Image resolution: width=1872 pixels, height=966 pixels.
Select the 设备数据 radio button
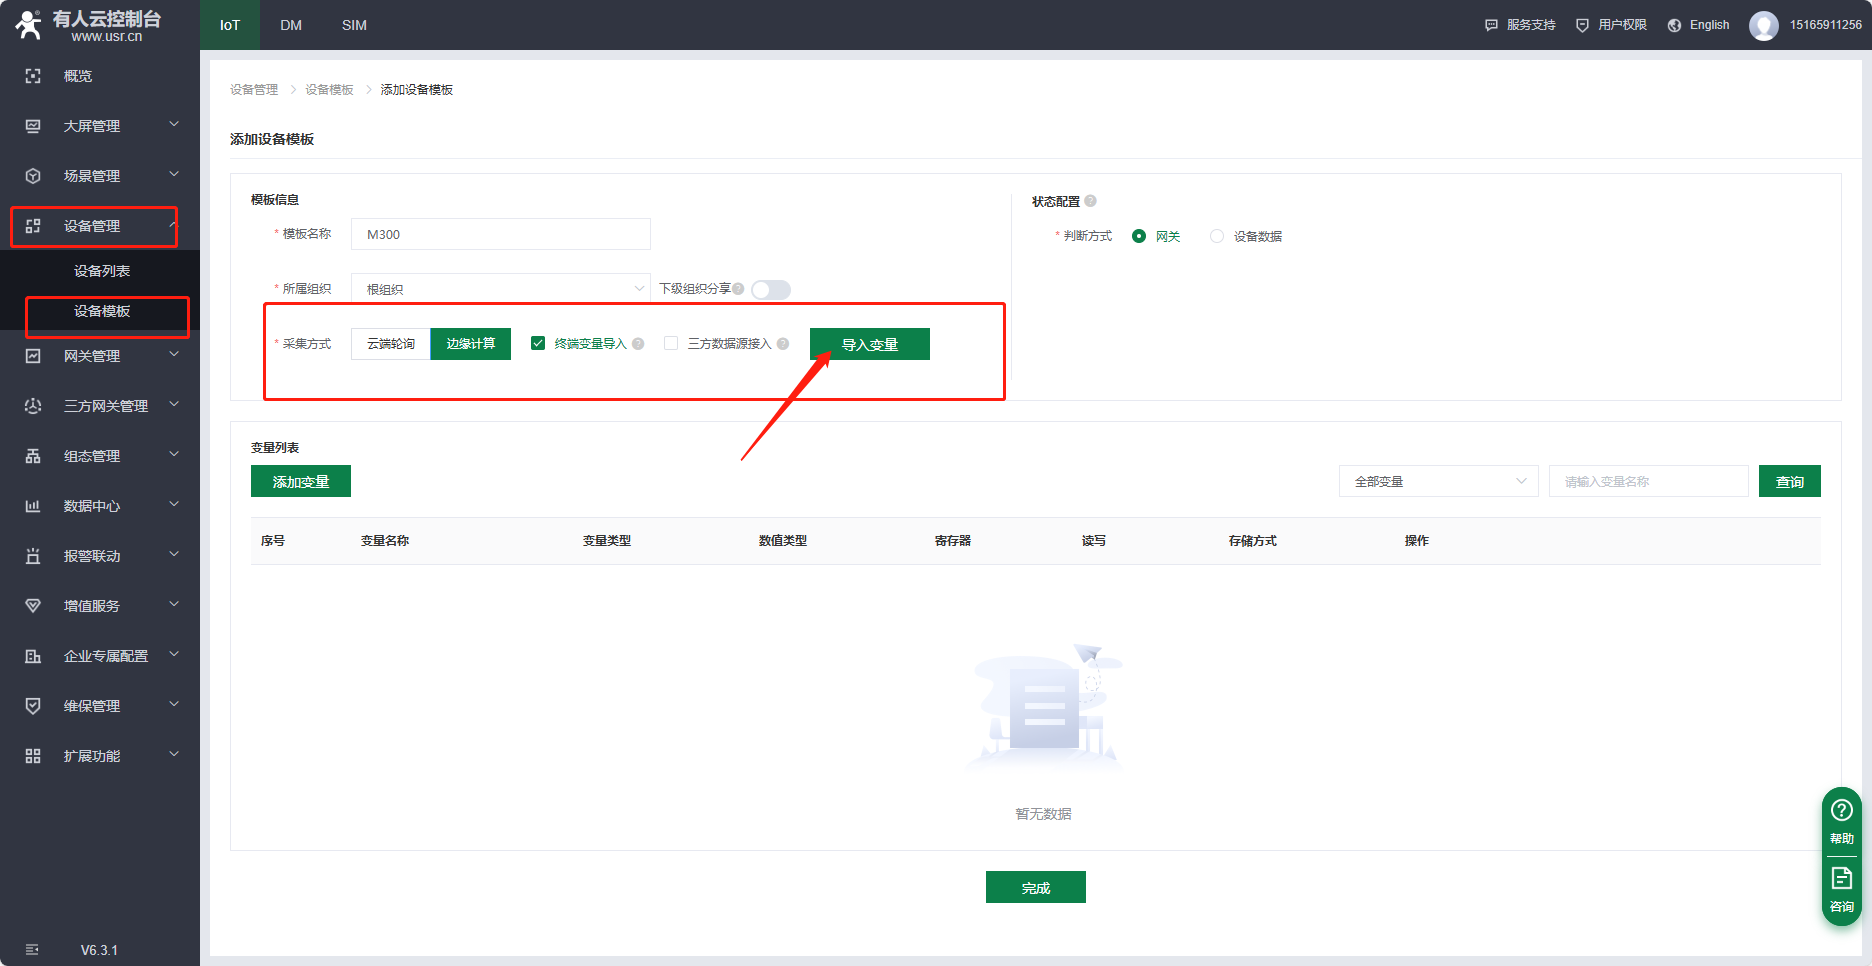pyautogui.click(x=1217, y=236)
